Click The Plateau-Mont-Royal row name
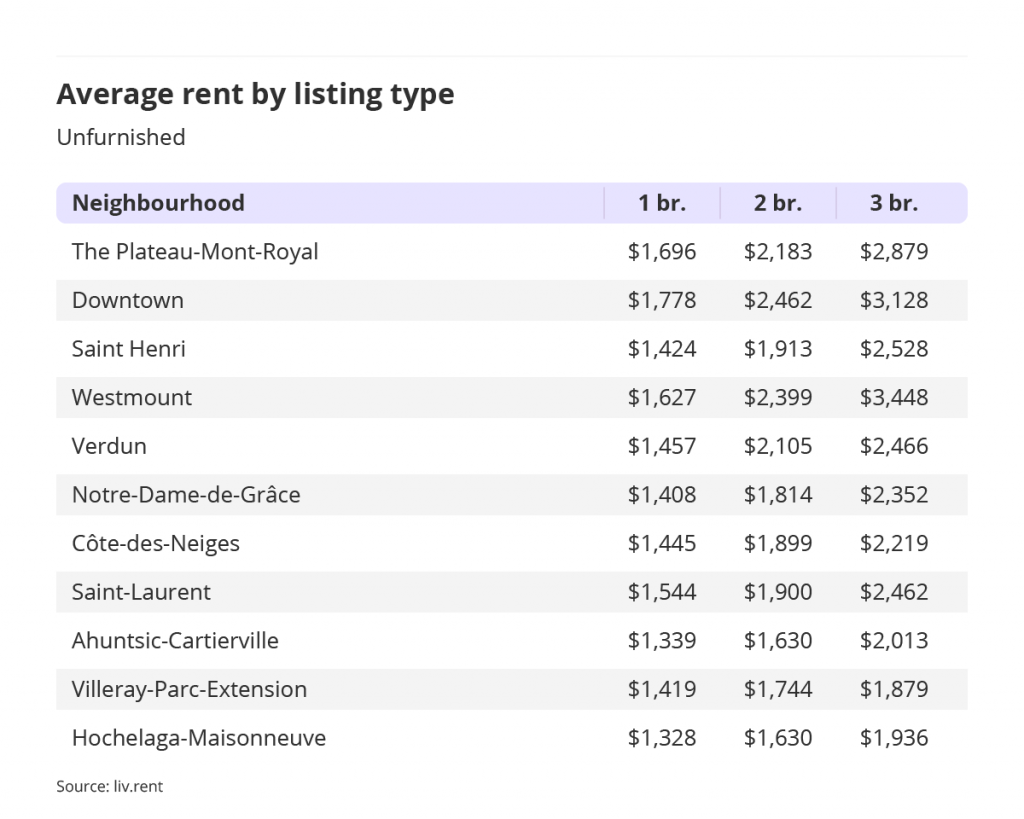 (195, 251)
